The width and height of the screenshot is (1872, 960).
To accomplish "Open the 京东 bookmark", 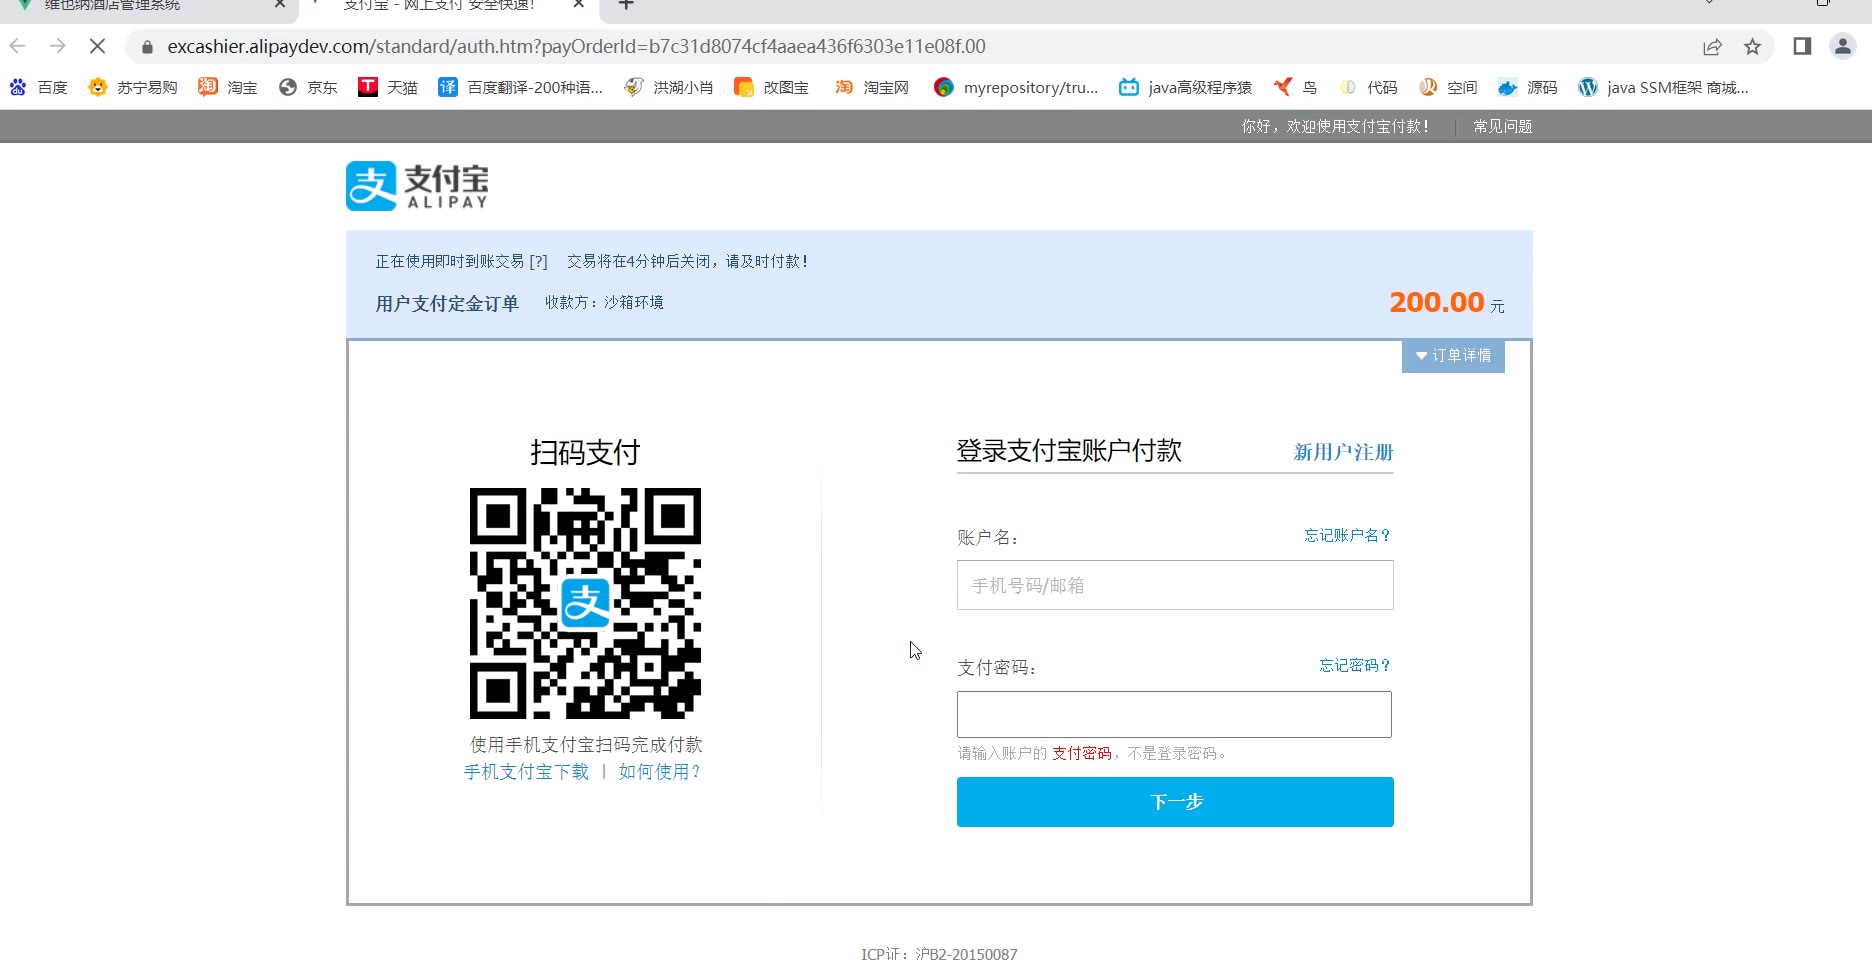I will (308, 88).
